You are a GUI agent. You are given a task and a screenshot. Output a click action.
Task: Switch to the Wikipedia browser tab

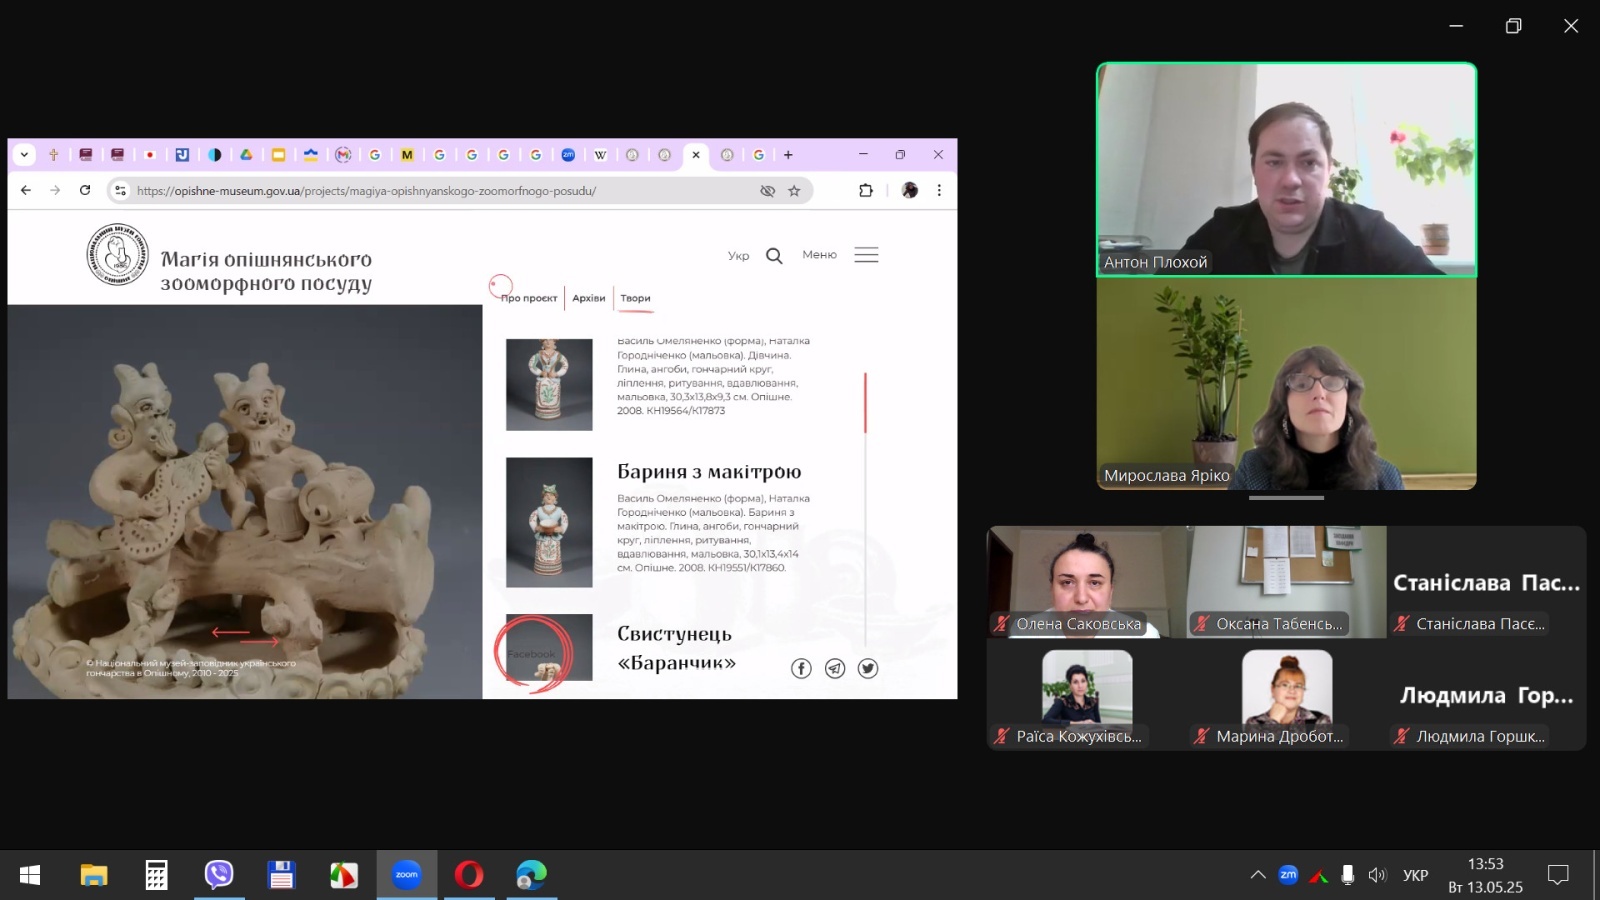tap(600, 155)
